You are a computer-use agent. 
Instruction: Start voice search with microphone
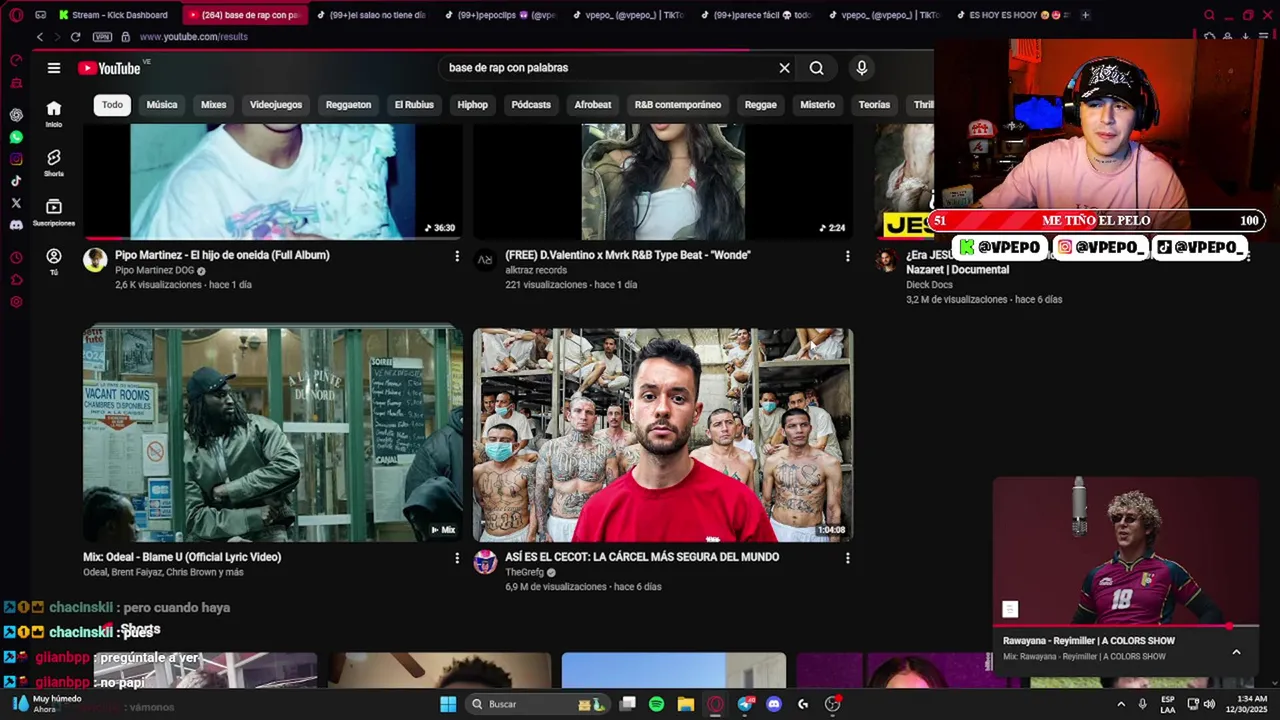coord(862,68)
